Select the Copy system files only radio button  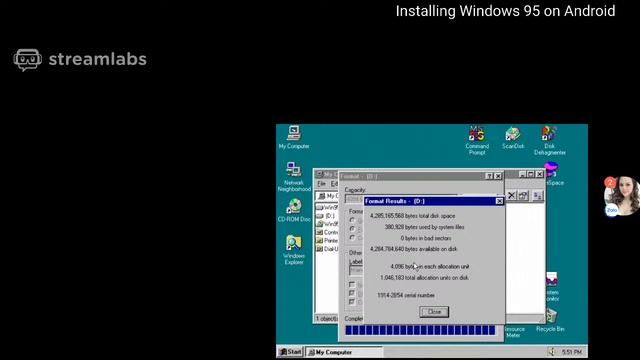tap(352, 238)
